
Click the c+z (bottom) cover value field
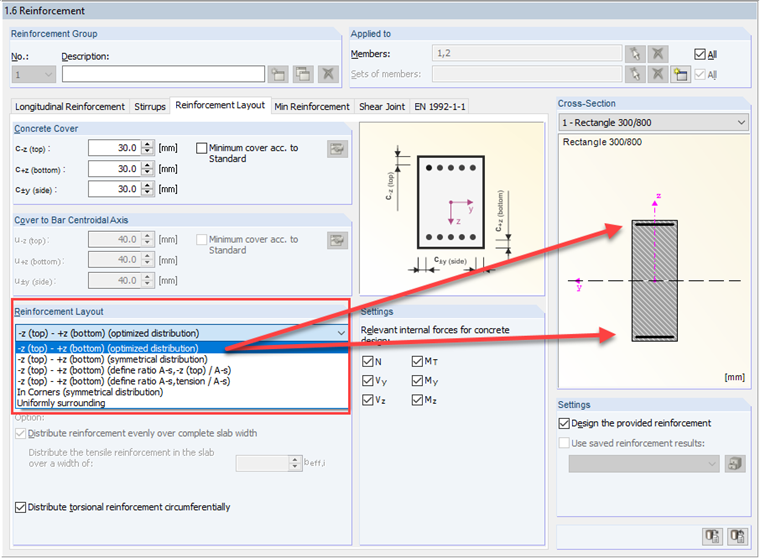(114, 169)
